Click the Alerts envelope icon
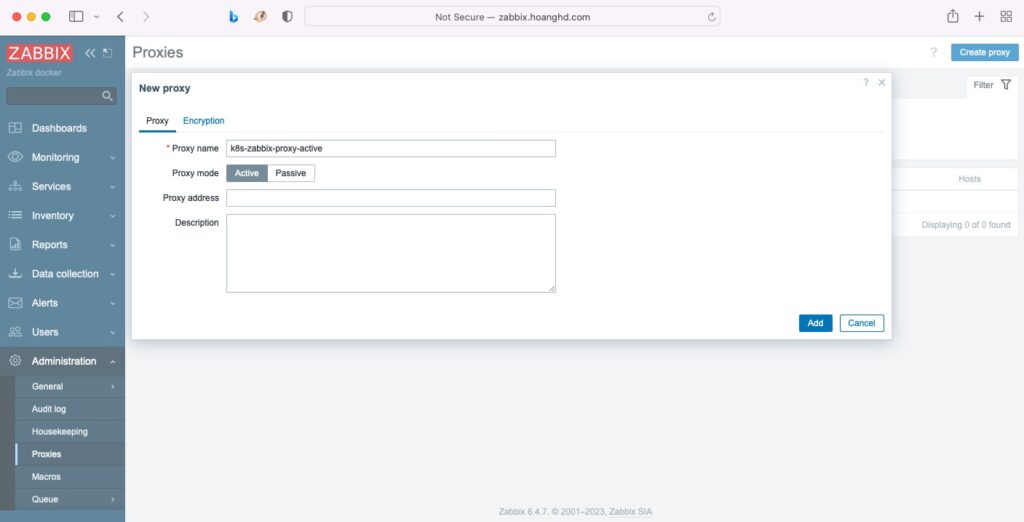This screenshot has width=1024, height=522. coord(15,302)
